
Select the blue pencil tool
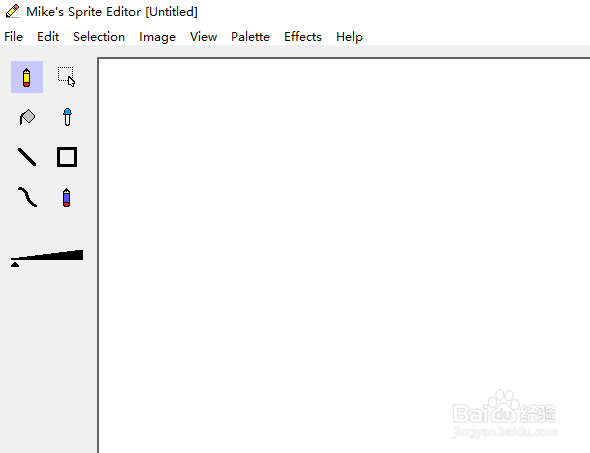(67, 197)
